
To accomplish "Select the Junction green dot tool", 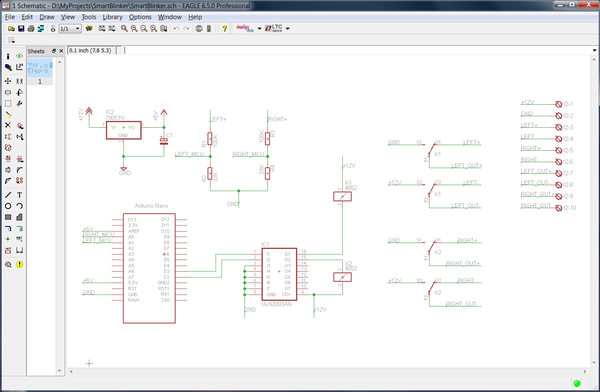I will pos(8,239).
